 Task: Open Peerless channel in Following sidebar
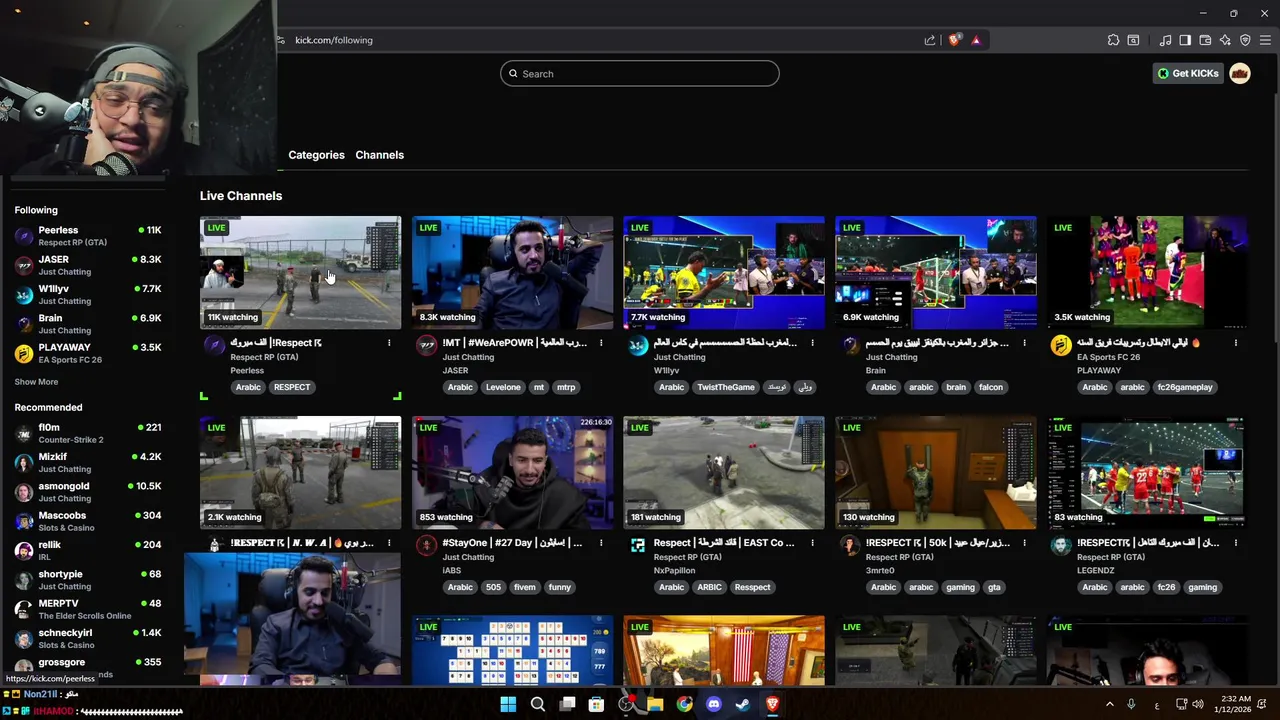[x=88, y=236]
